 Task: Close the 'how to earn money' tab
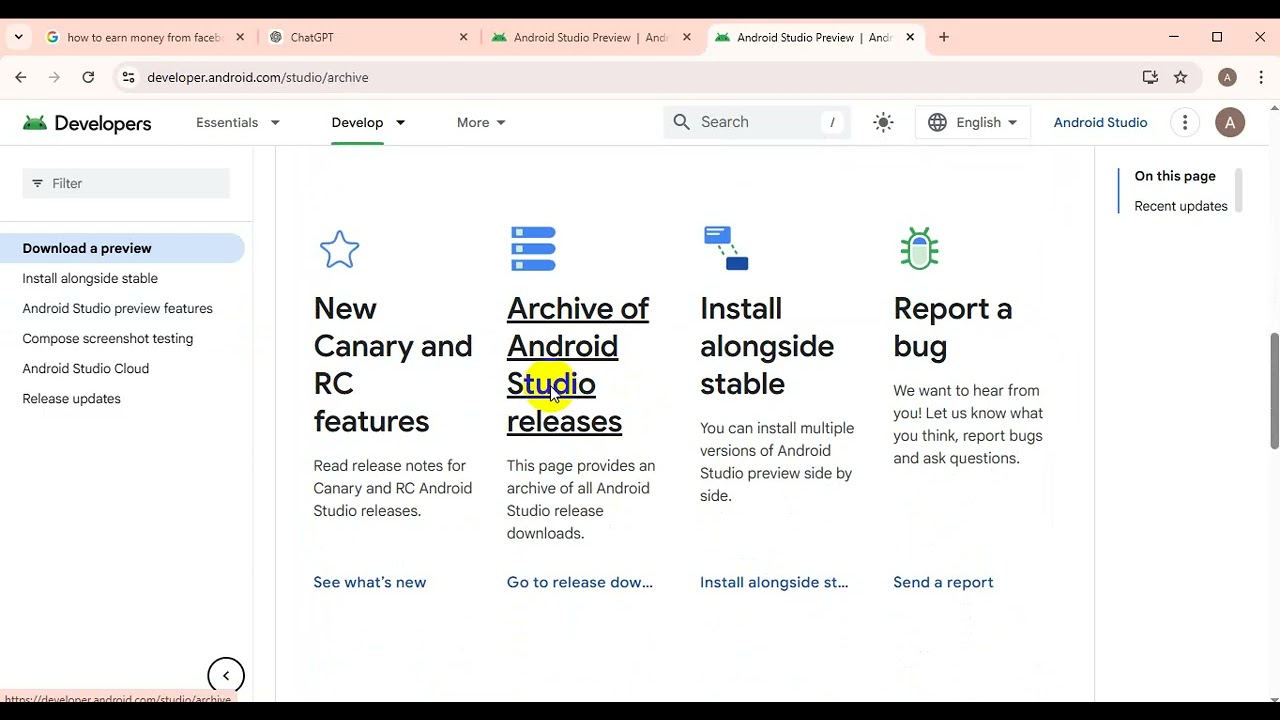click(240, 37)
